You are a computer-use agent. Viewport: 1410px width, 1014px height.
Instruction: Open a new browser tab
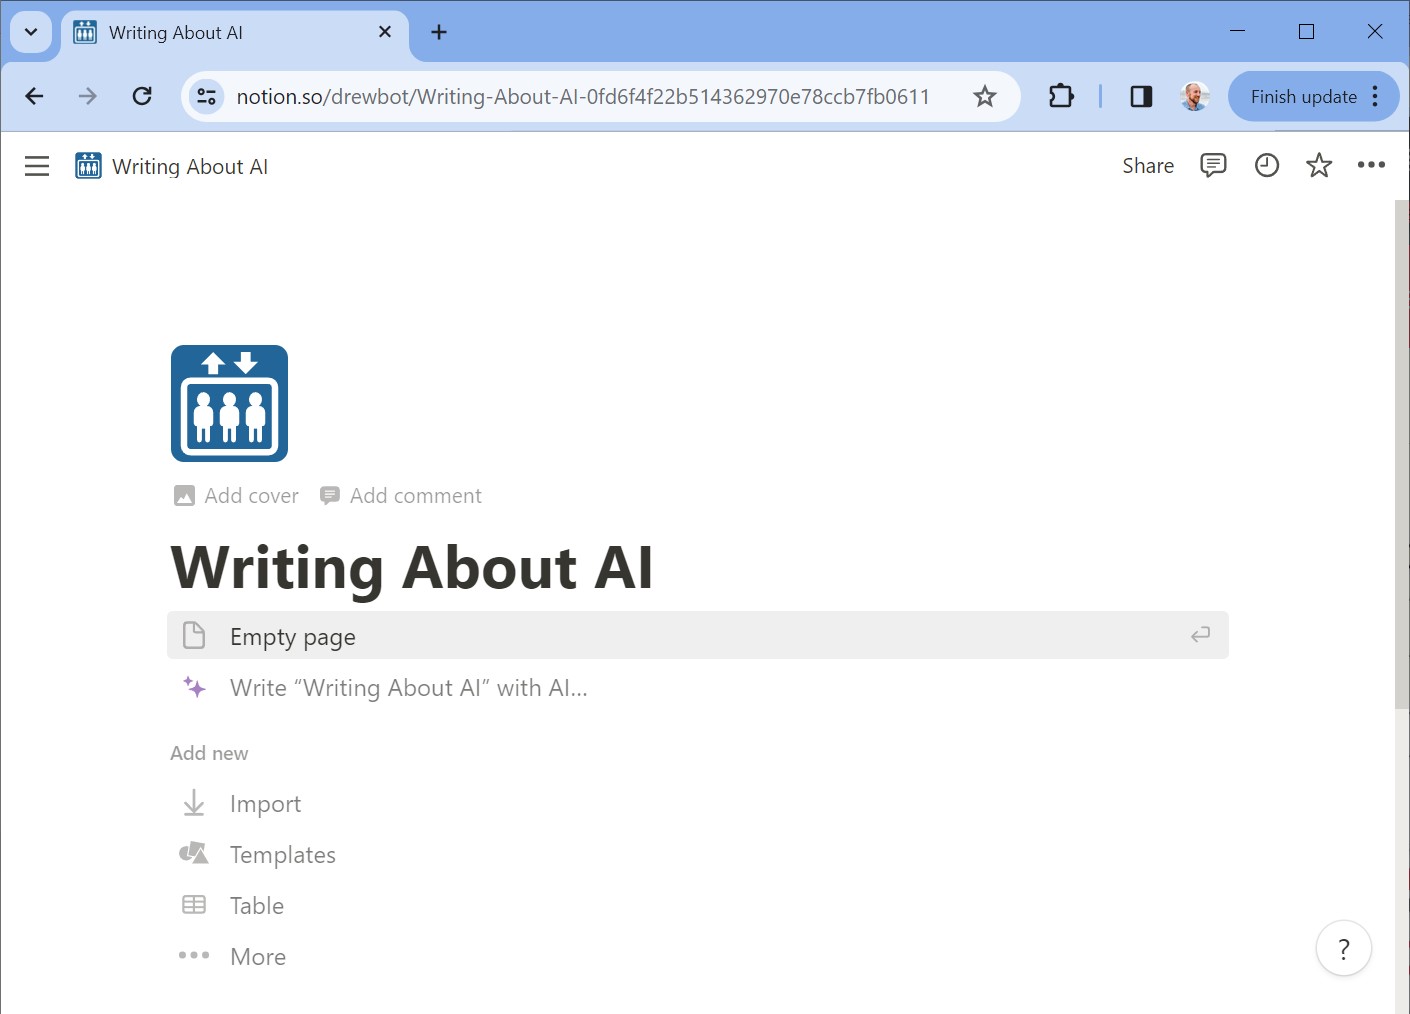click(x=438, y=31)
